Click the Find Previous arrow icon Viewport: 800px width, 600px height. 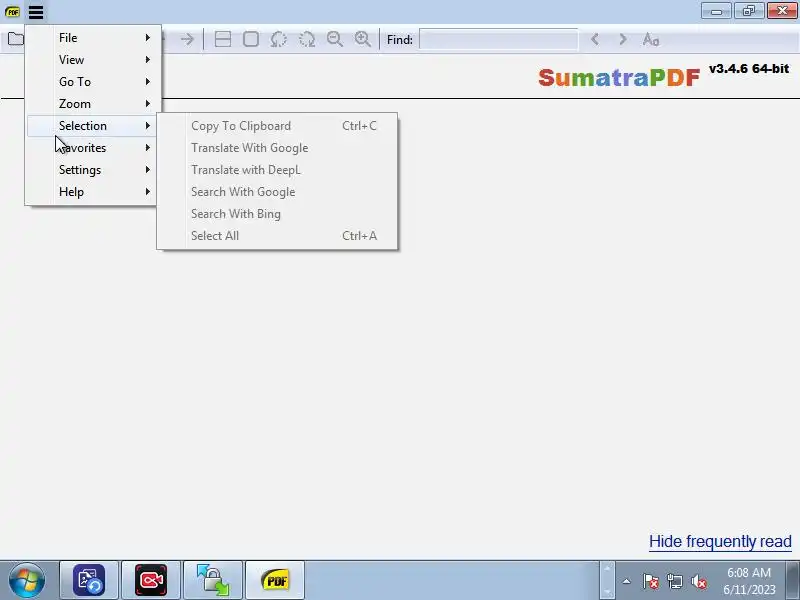[x=595, y=39]
